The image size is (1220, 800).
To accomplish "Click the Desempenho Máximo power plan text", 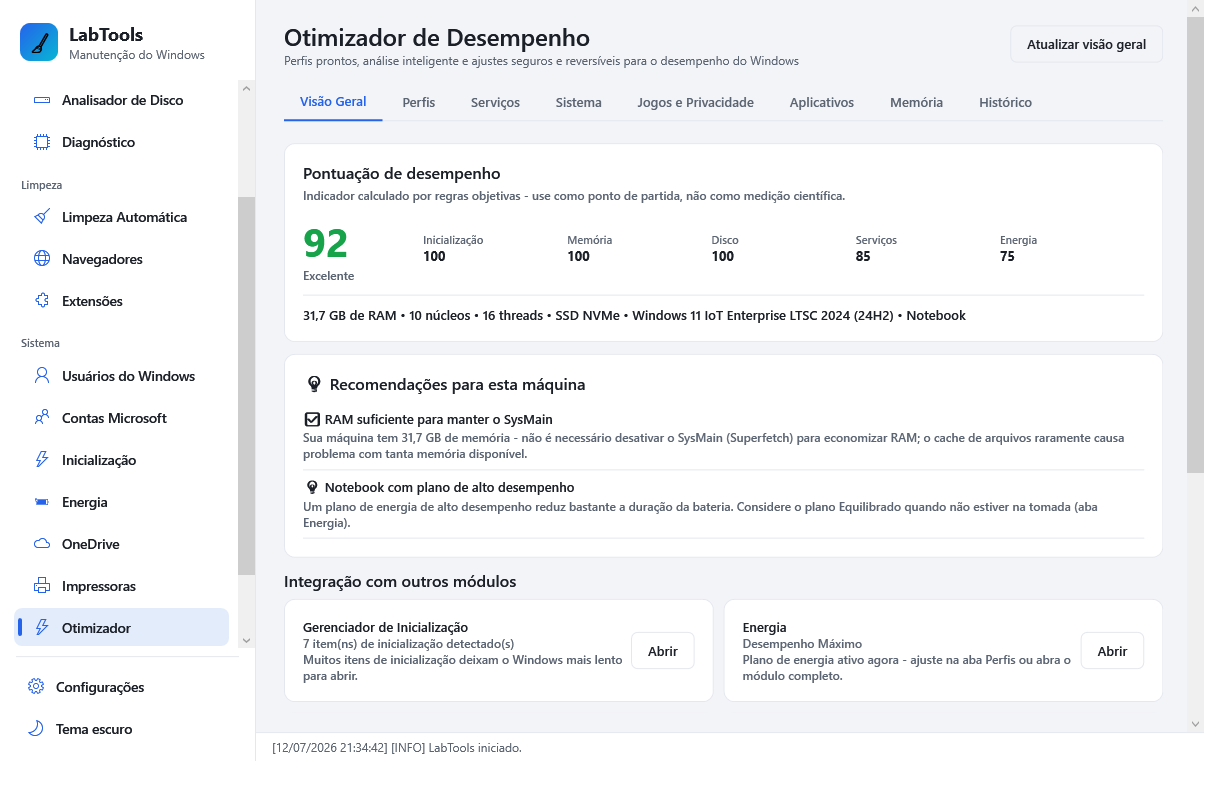I will pyautogui.click(x=802, y=644).
